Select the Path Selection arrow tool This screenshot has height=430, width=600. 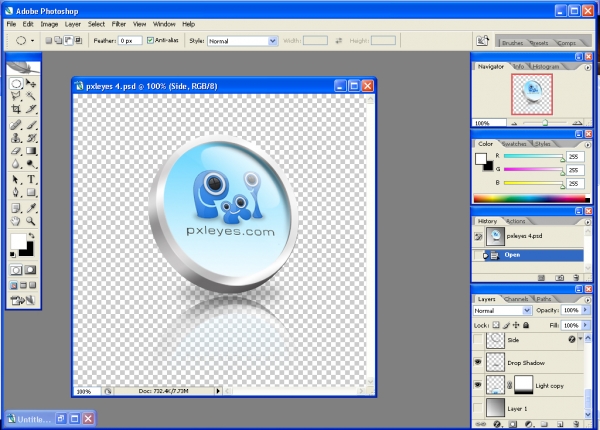click(x=16, y=179)
